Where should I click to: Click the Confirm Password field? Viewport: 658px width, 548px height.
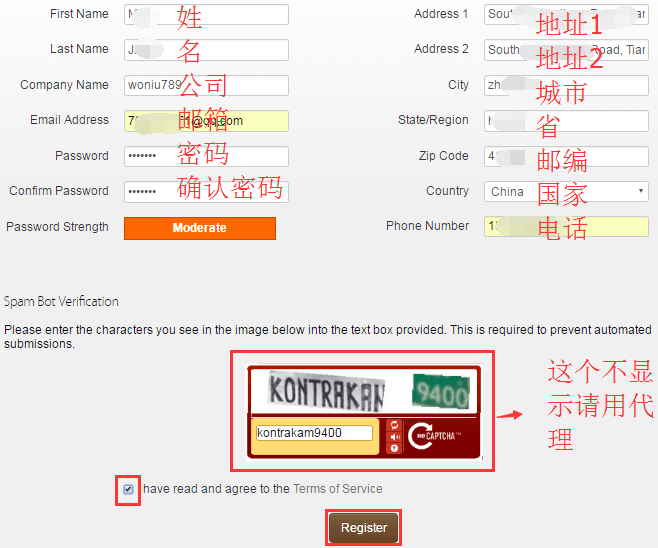pos(206,191)
